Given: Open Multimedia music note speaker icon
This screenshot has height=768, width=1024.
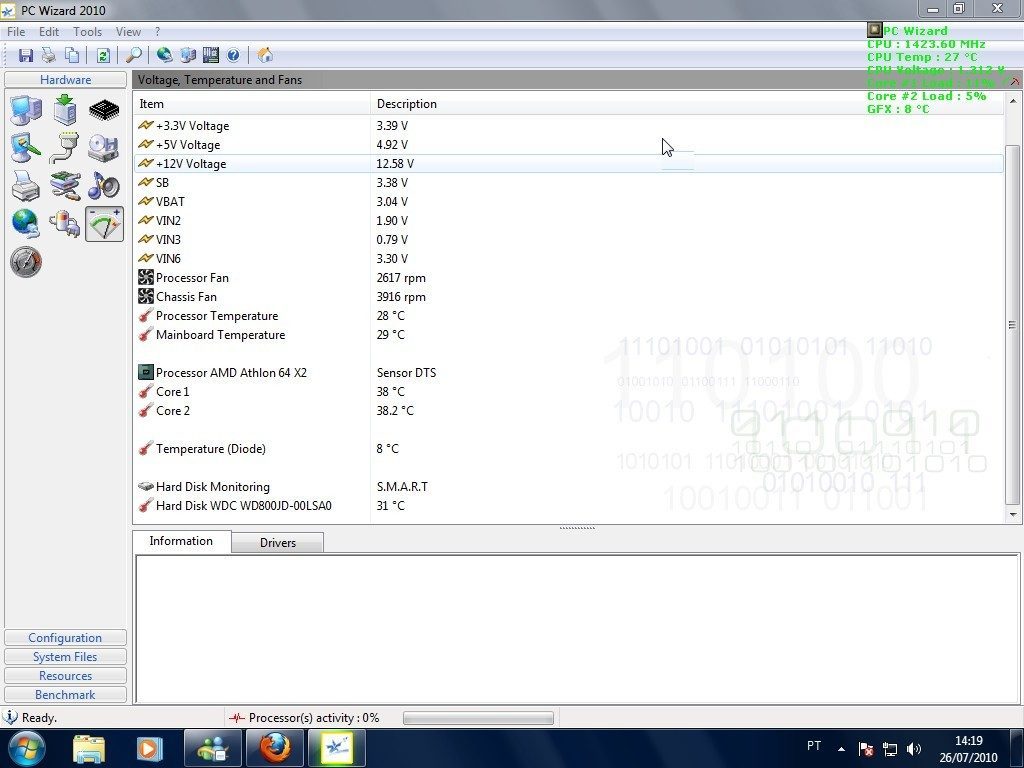Looking at the screenshot, I should click(x=104, y=186).
